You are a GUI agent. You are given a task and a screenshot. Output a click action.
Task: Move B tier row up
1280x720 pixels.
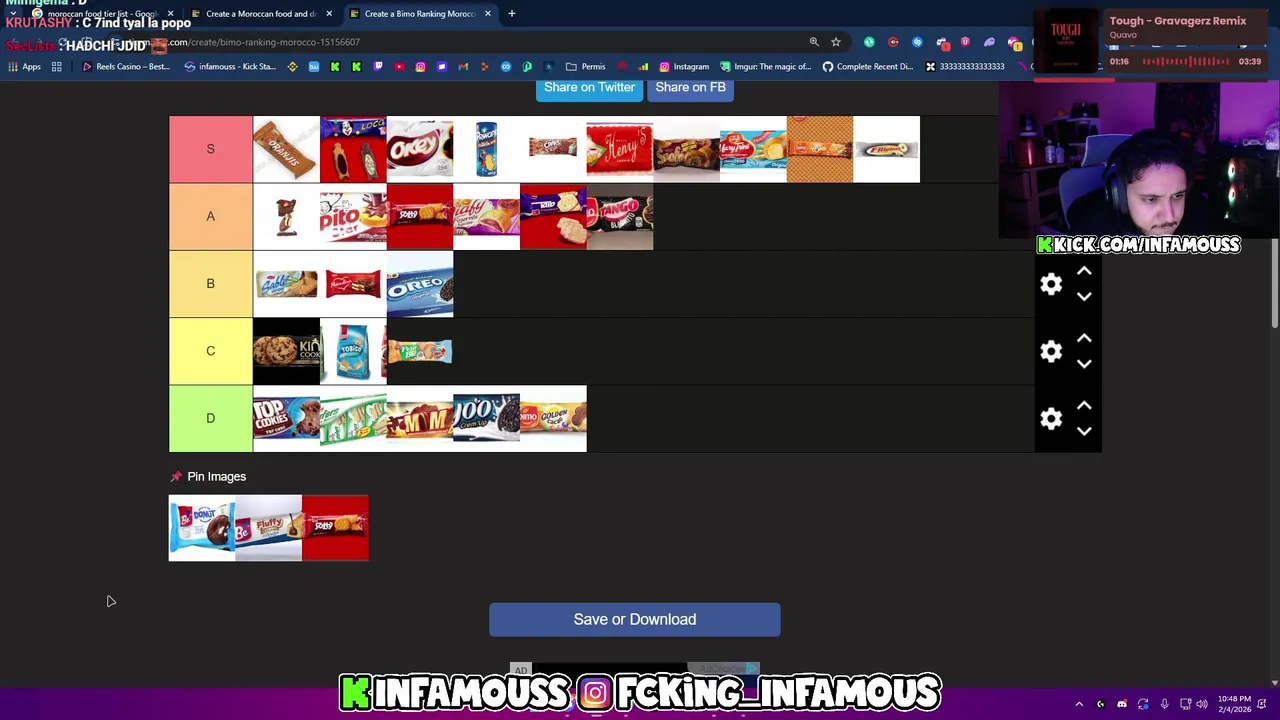(1084, 272)
